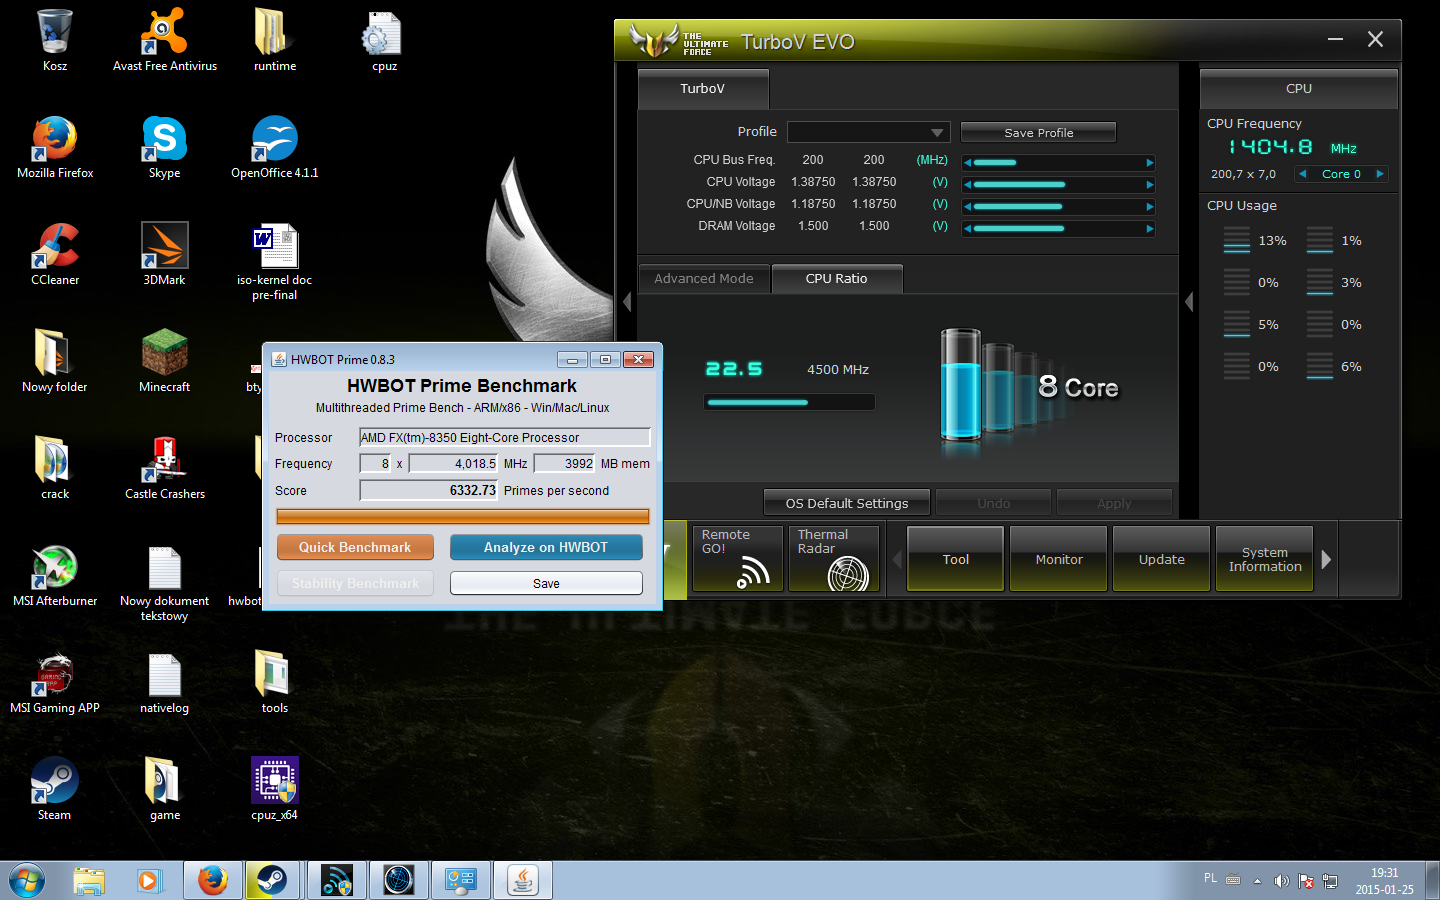
Task: Open the Monitor menu in TurboV EVO
Action: (x=1059, y=559)
